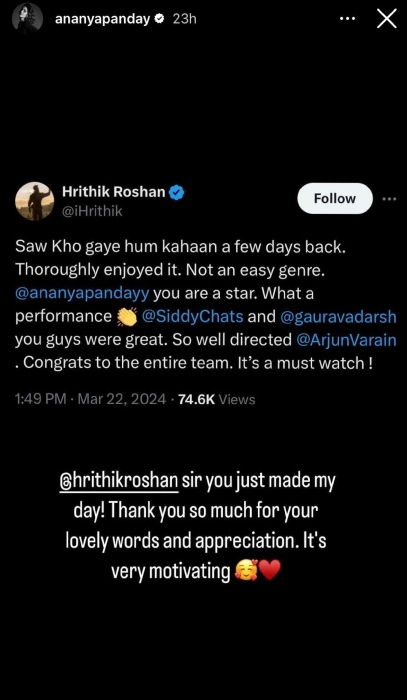View the 74.6K Views count

pos(216,399)
